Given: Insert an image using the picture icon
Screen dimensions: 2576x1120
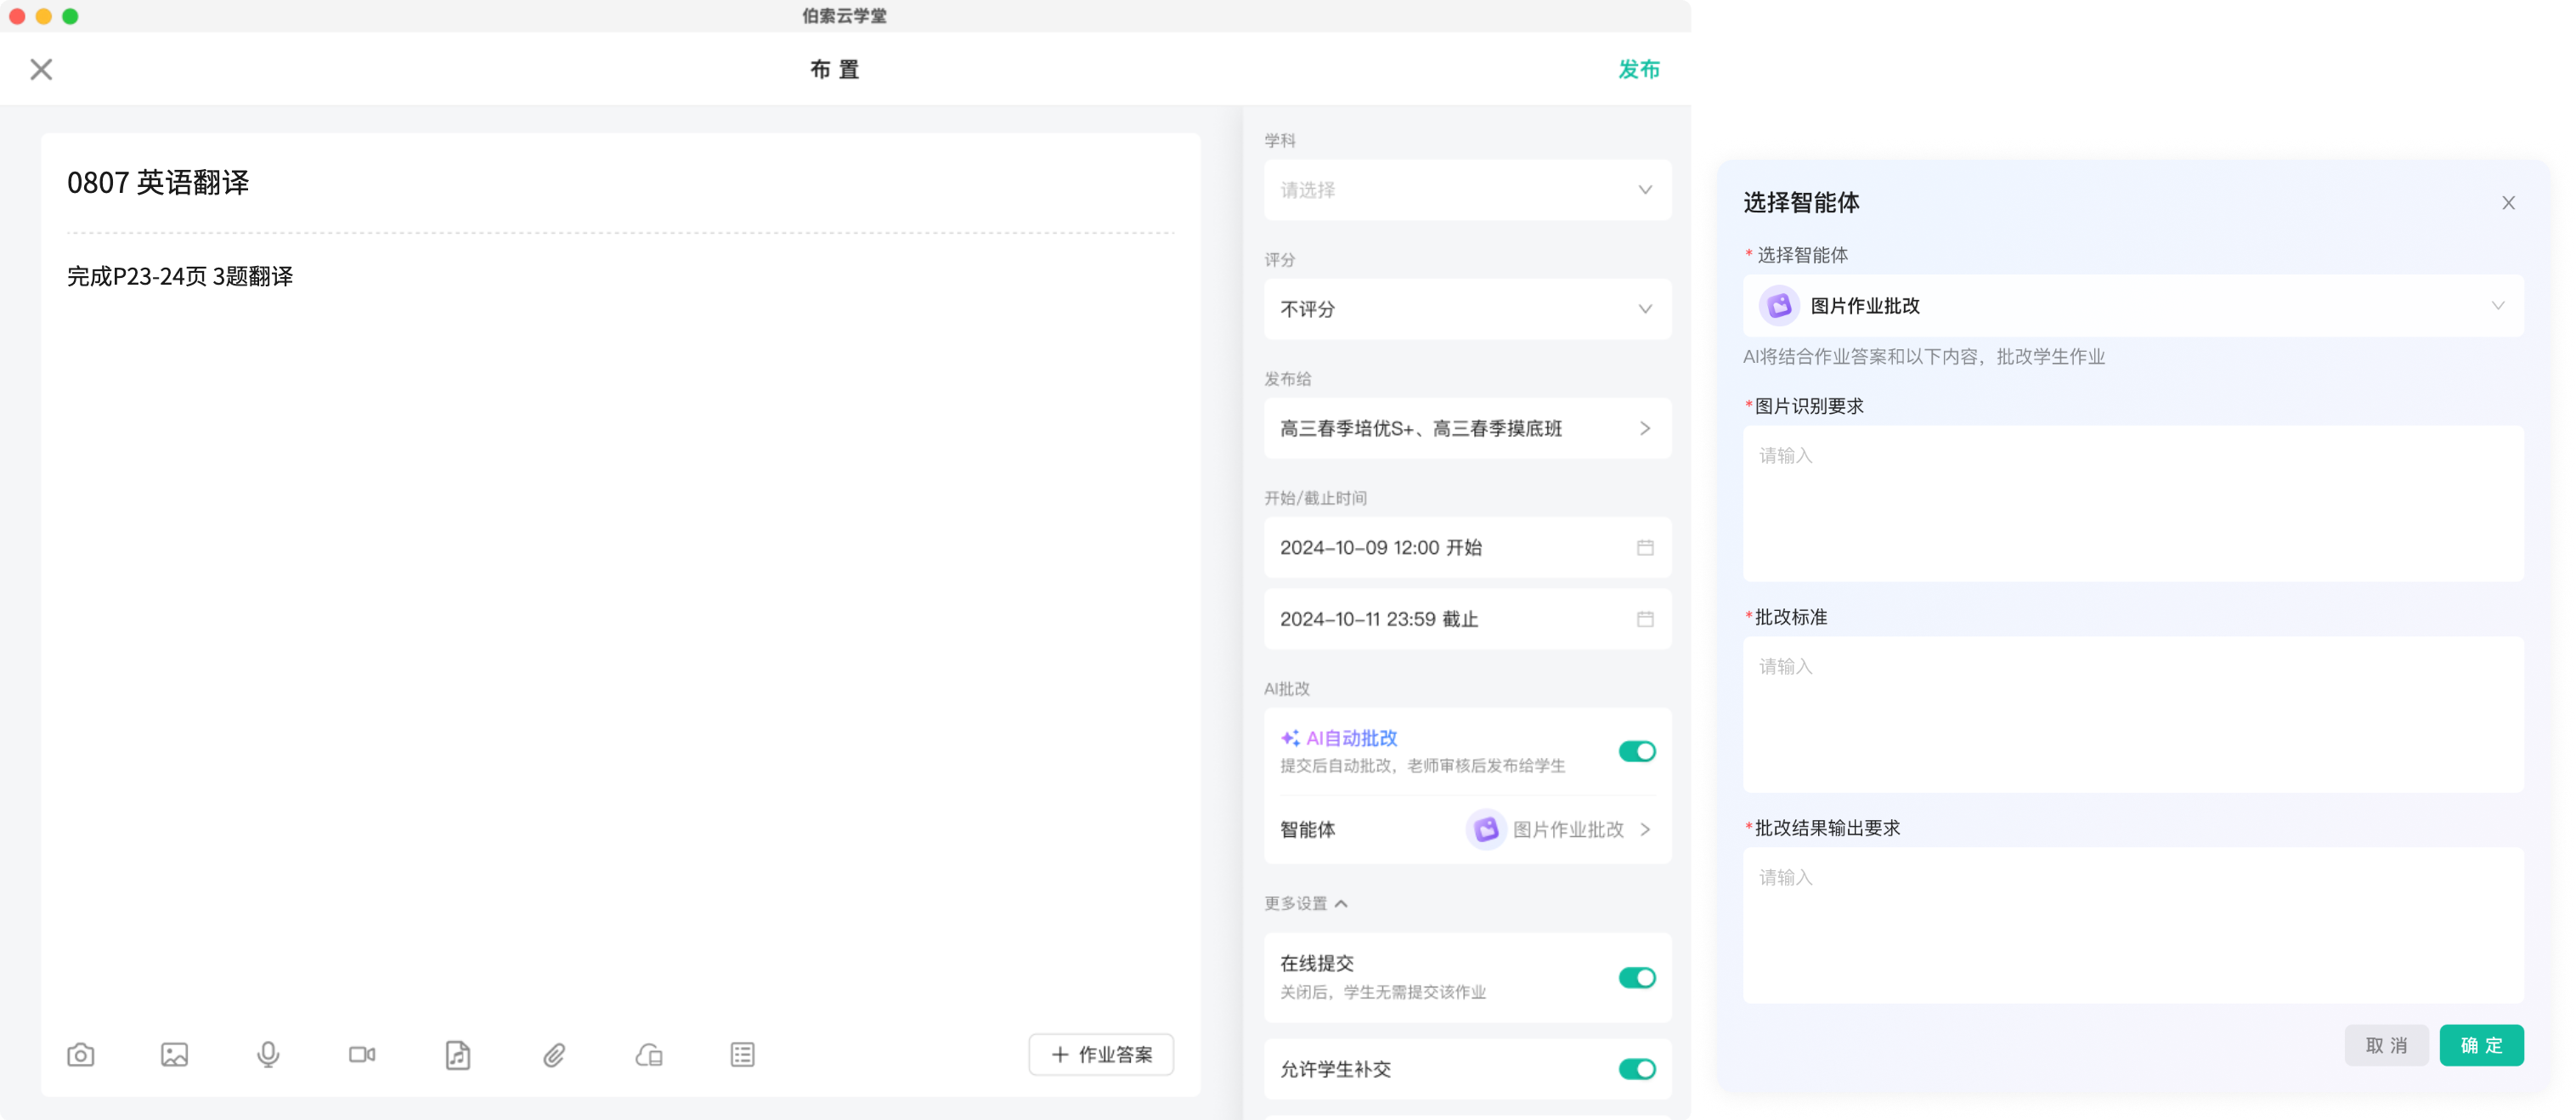Looking at the screenshot, I should coord(174,1055).
